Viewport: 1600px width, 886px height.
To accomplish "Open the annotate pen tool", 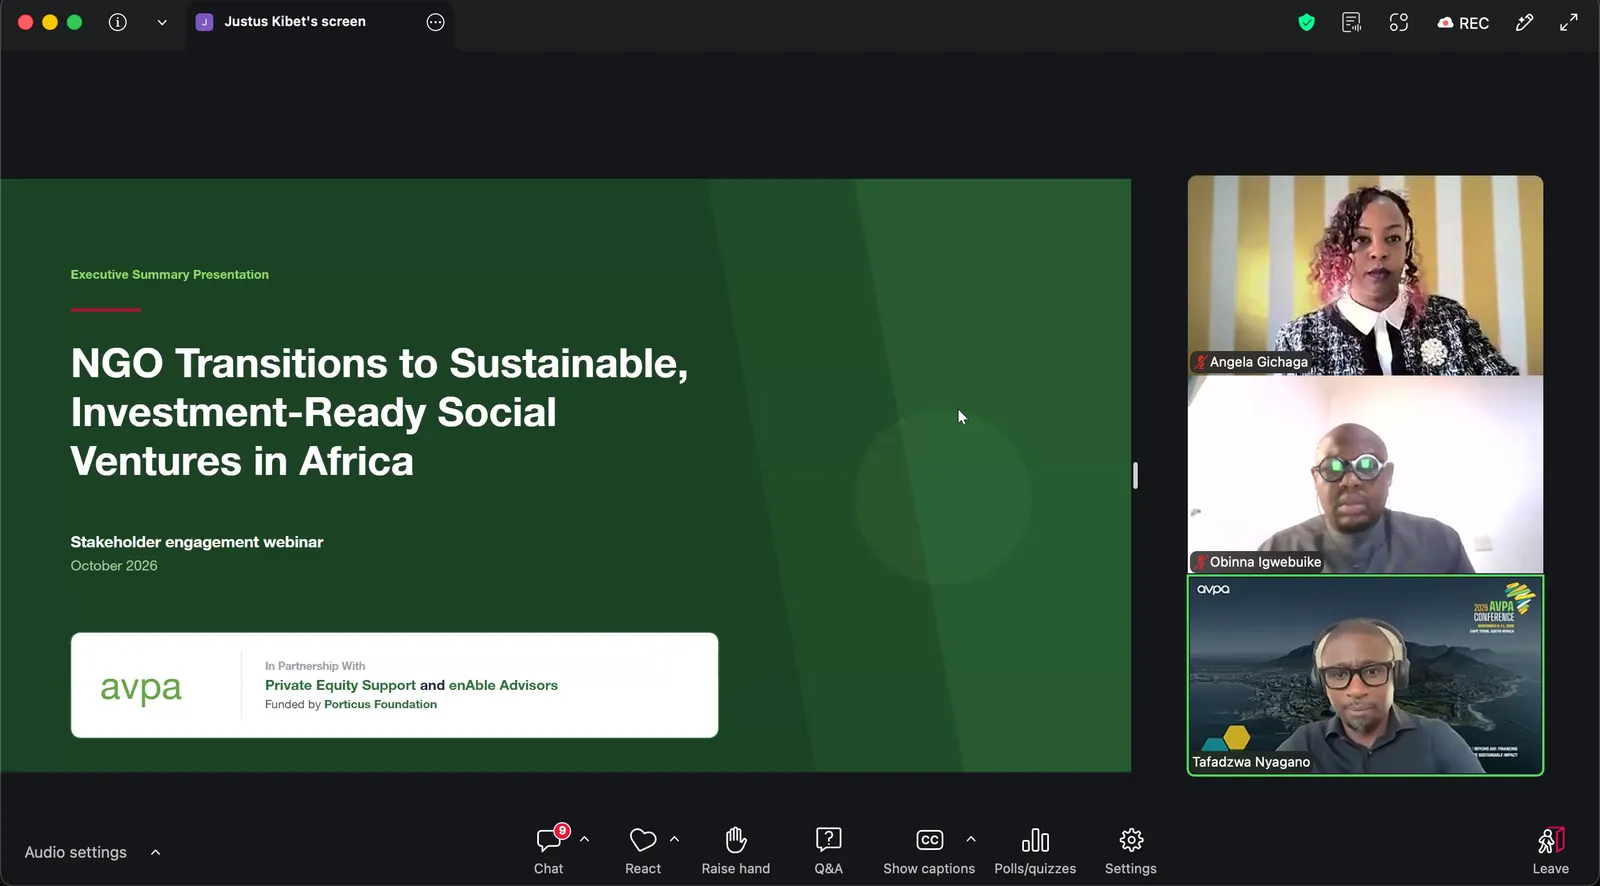I will click(1524, 22).
